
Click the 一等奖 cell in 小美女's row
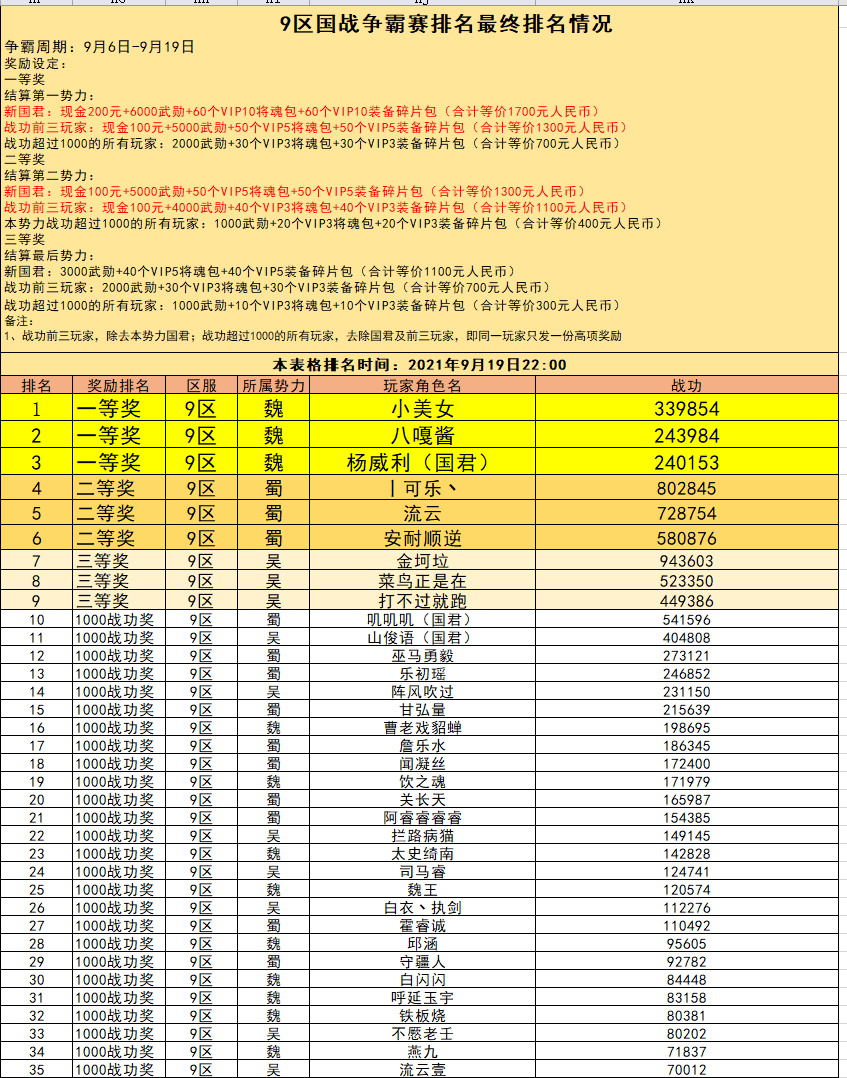click(x=119, y=408)
